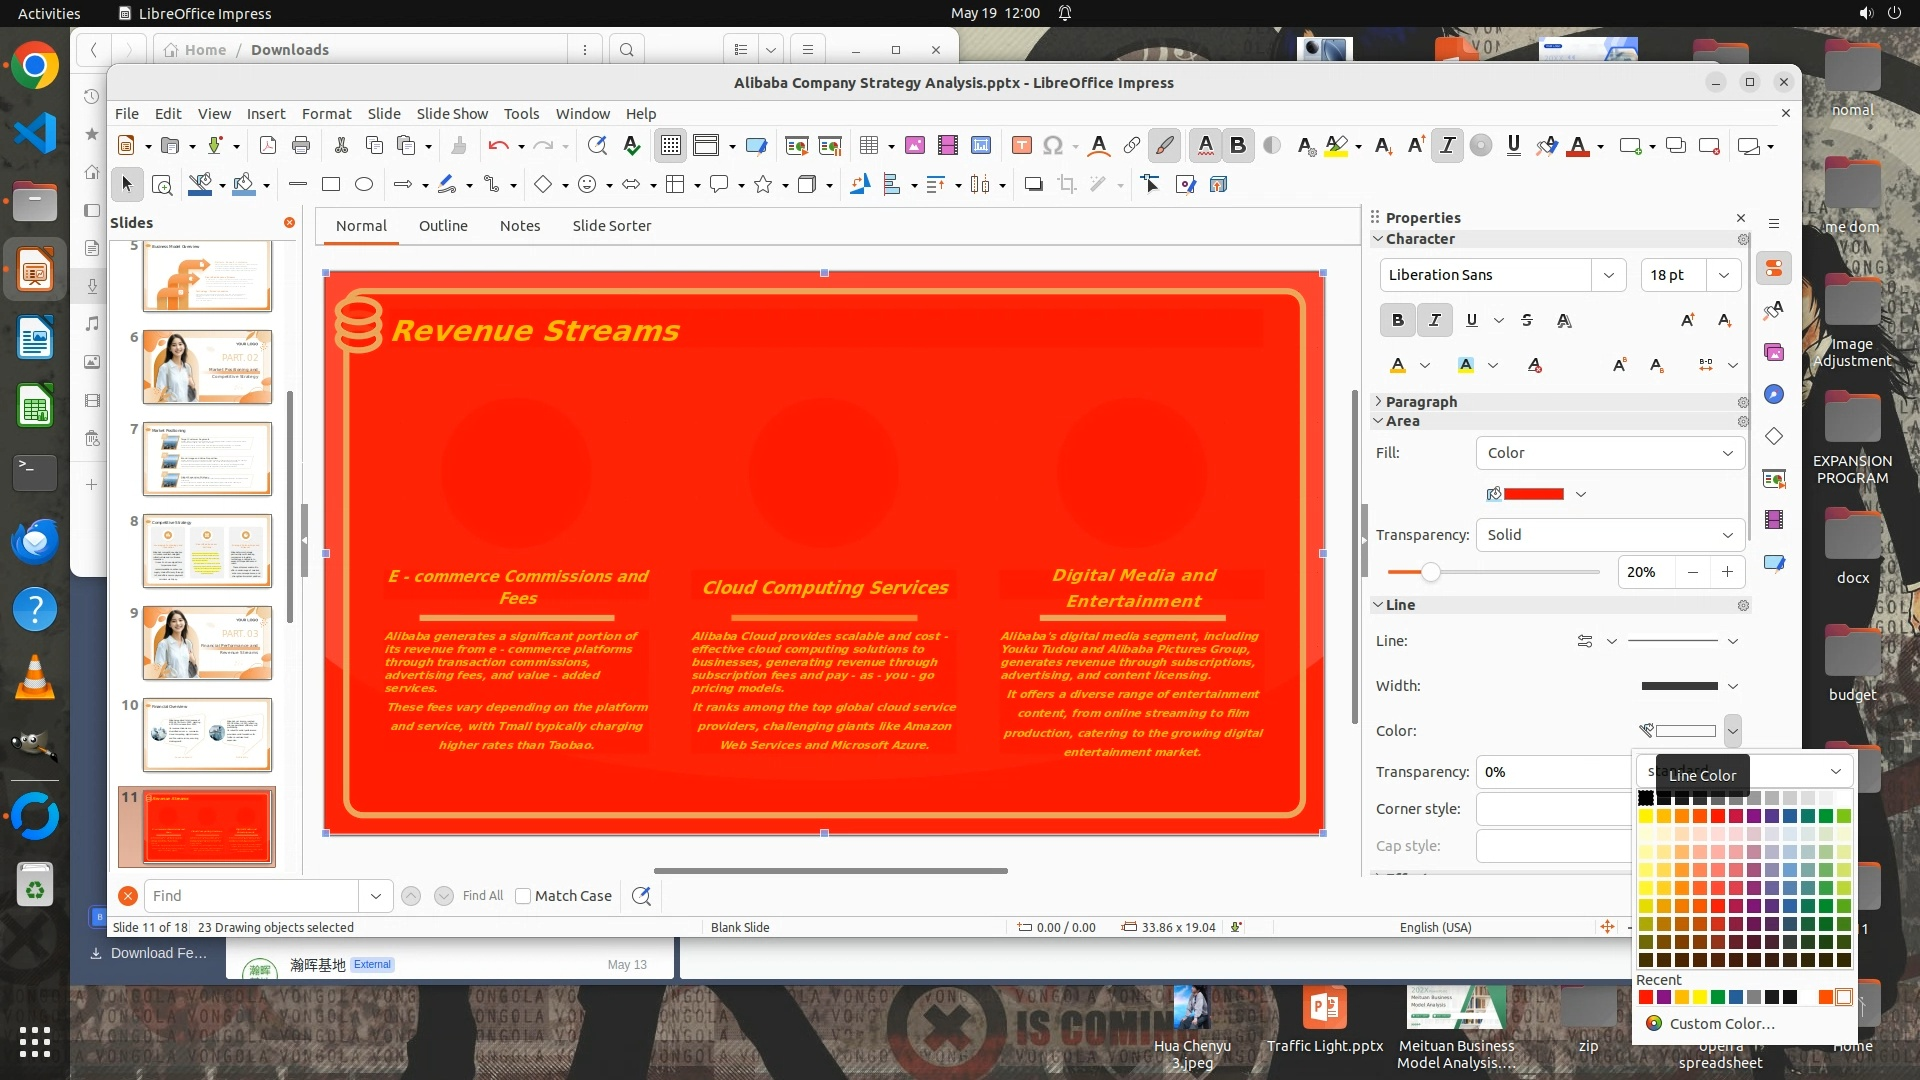Select the Rectangle drawing tool

pyautogui.click(x=331, y=184)
